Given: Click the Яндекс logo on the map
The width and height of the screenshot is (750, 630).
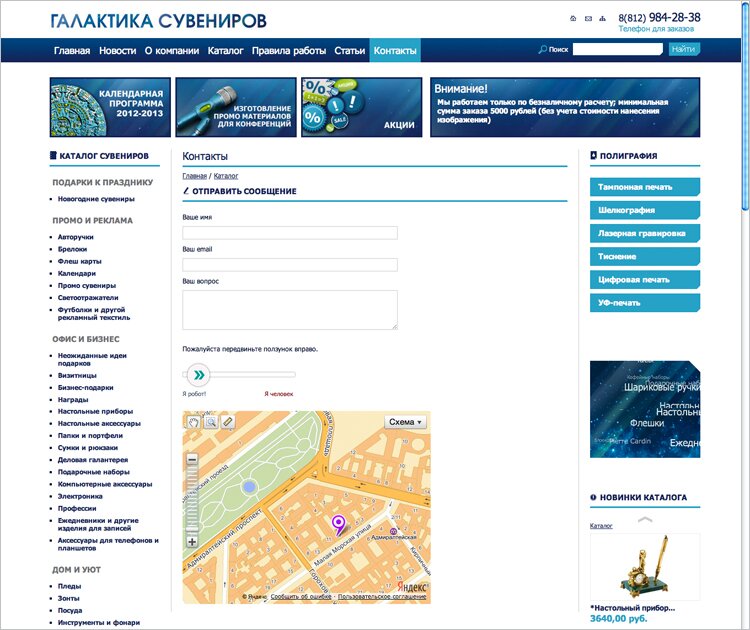Looking at the screenshot, I should tap(412, 587).
